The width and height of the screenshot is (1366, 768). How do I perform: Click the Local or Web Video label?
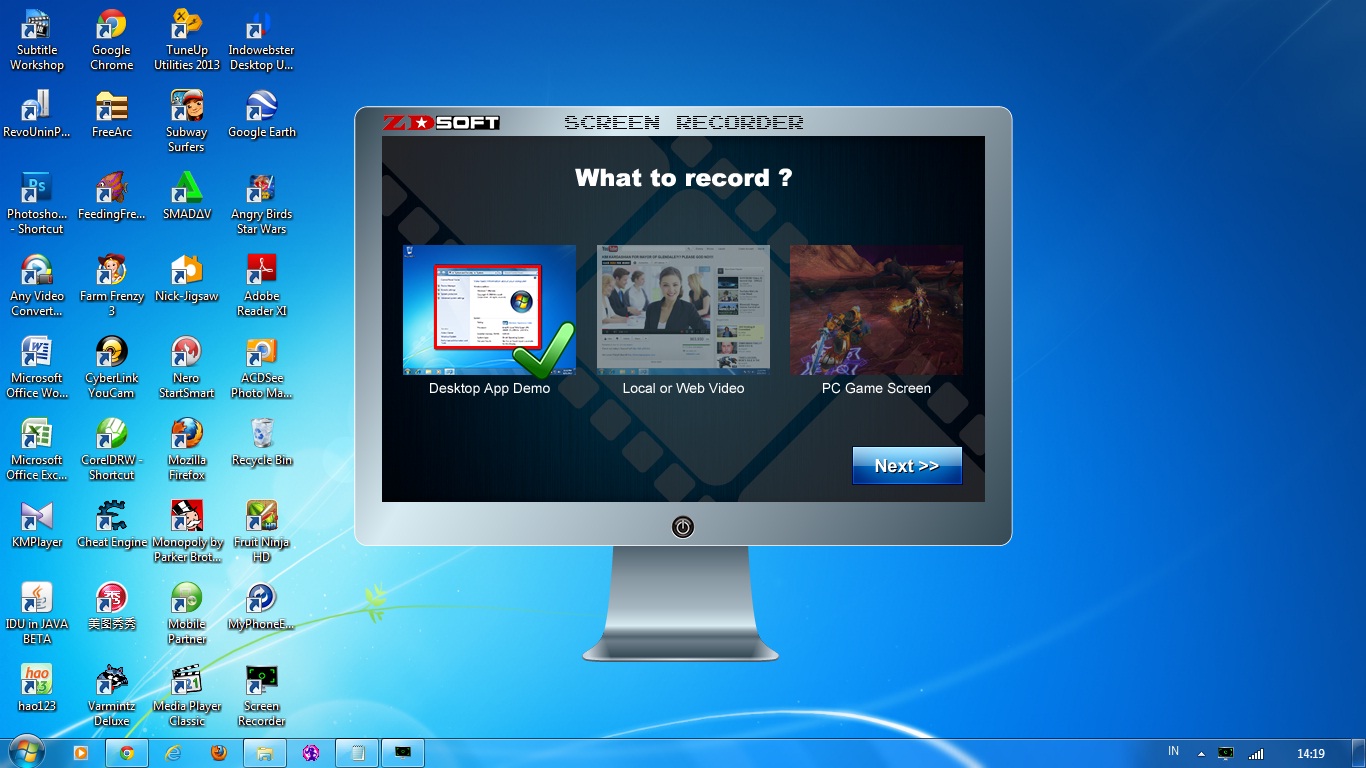pos(683,388)
